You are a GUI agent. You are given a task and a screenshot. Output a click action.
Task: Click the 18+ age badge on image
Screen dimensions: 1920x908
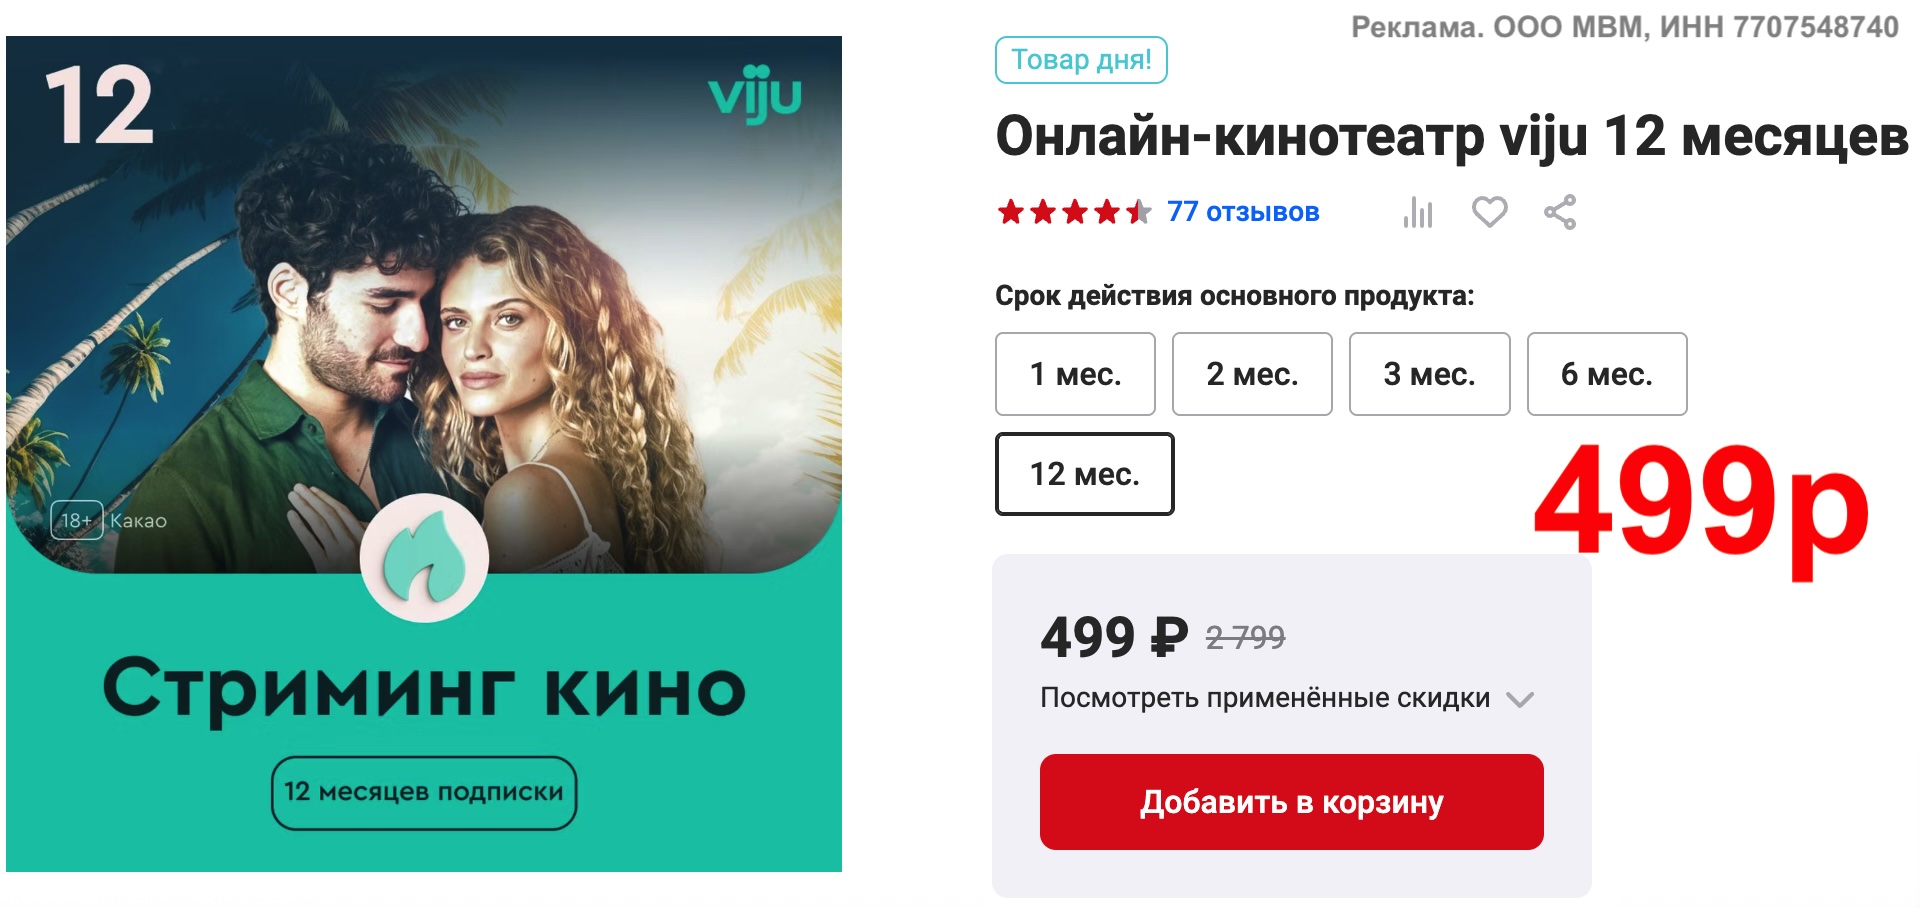tap(77, 520)
